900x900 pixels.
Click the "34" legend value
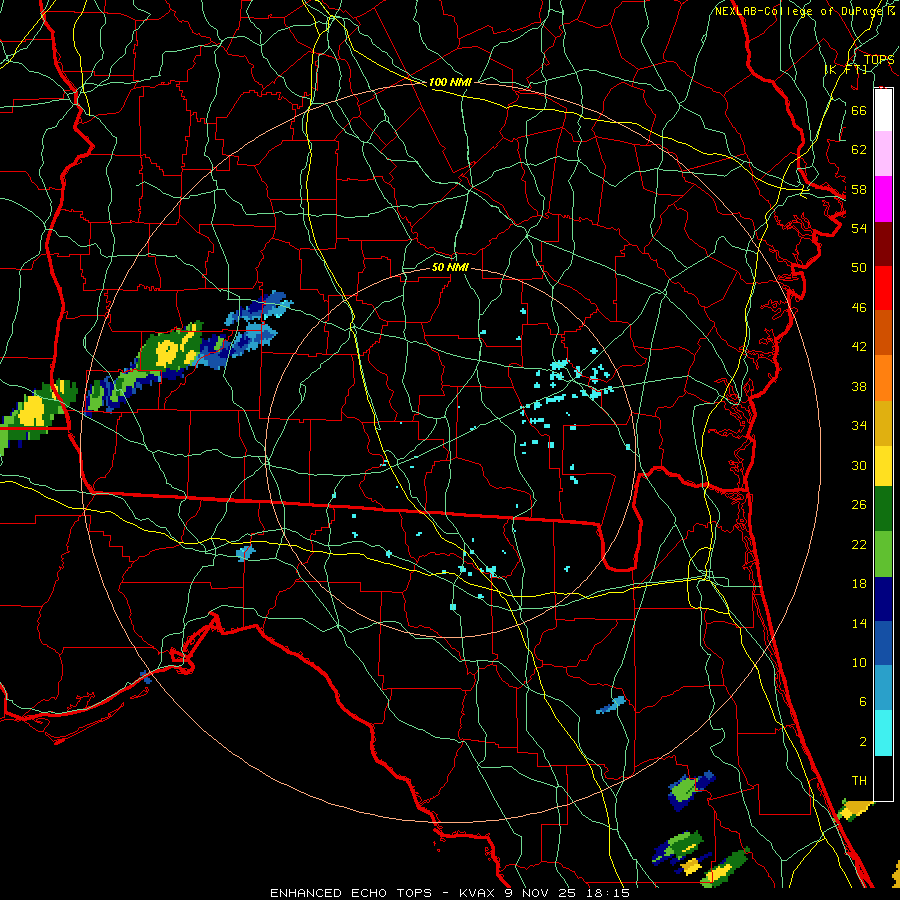click(859, 426)
